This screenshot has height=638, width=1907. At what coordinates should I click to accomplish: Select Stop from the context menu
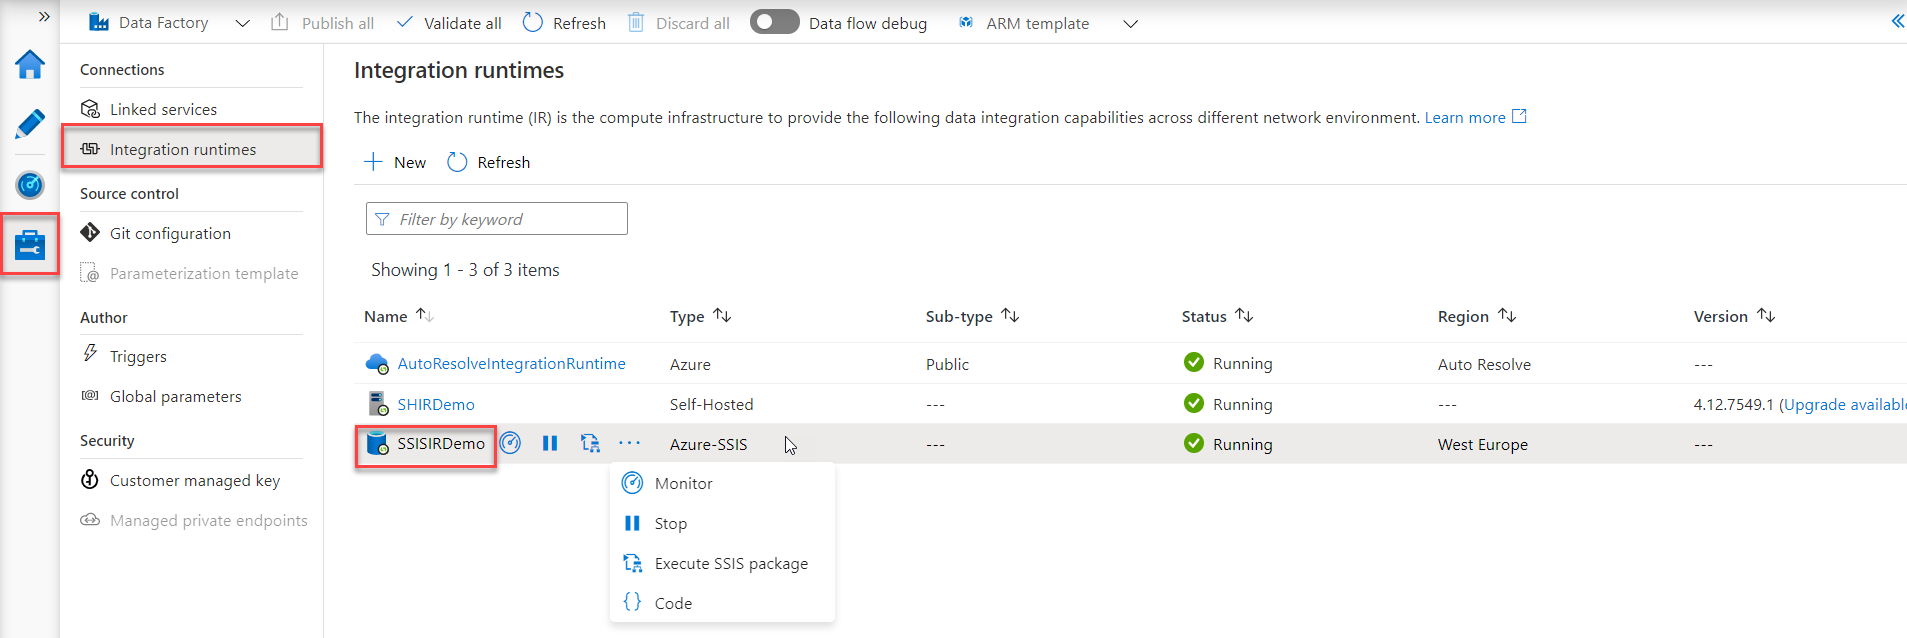pyautogui.click(x=670, y=523)
